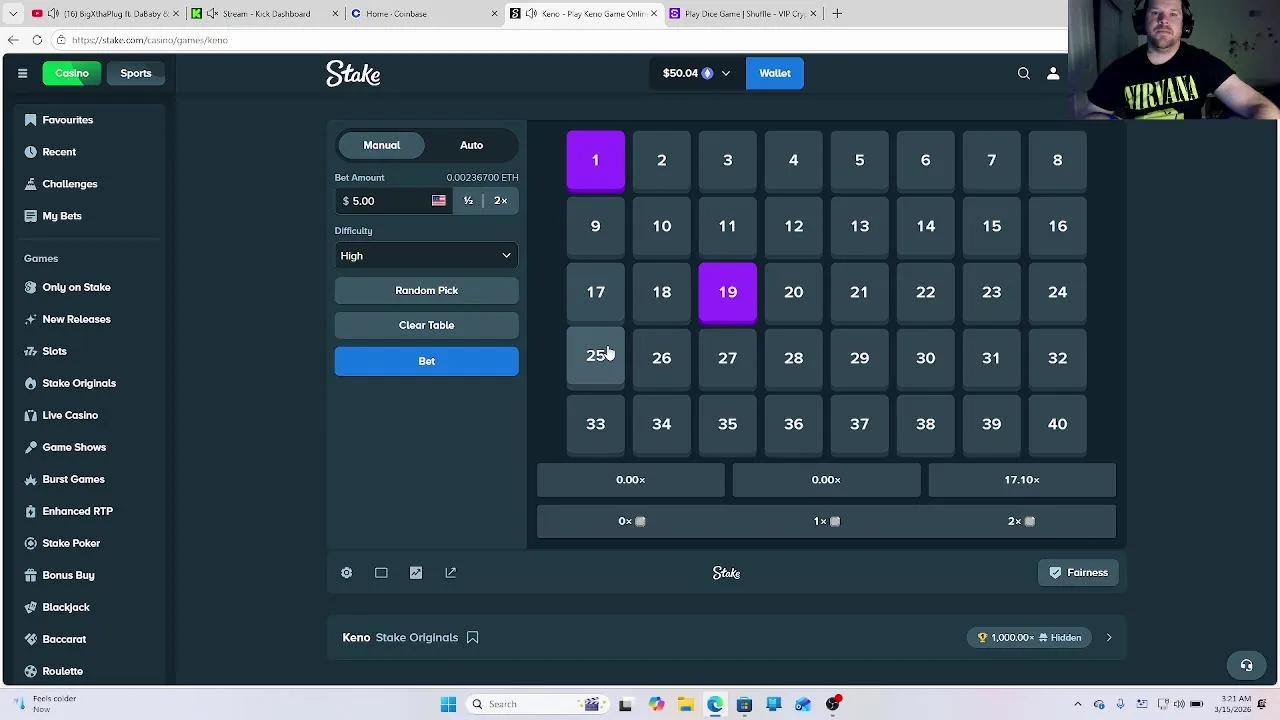Switch to the Coinbase Home browser tab

[425, 13]
